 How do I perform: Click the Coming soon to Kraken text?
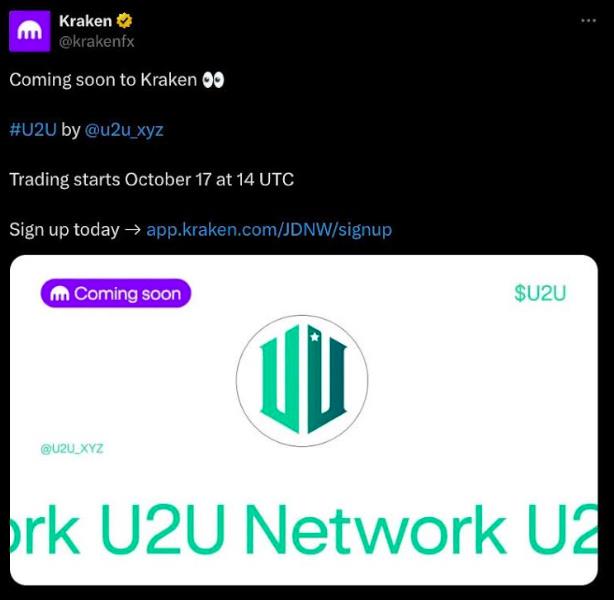(103, 80)
